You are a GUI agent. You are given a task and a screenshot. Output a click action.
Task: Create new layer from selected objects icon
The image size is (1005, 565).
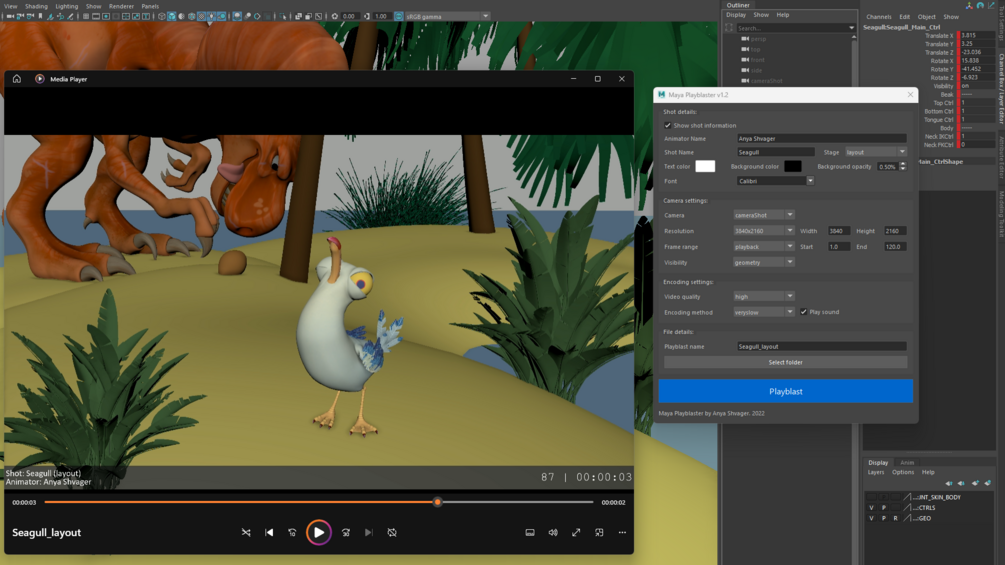988,483
